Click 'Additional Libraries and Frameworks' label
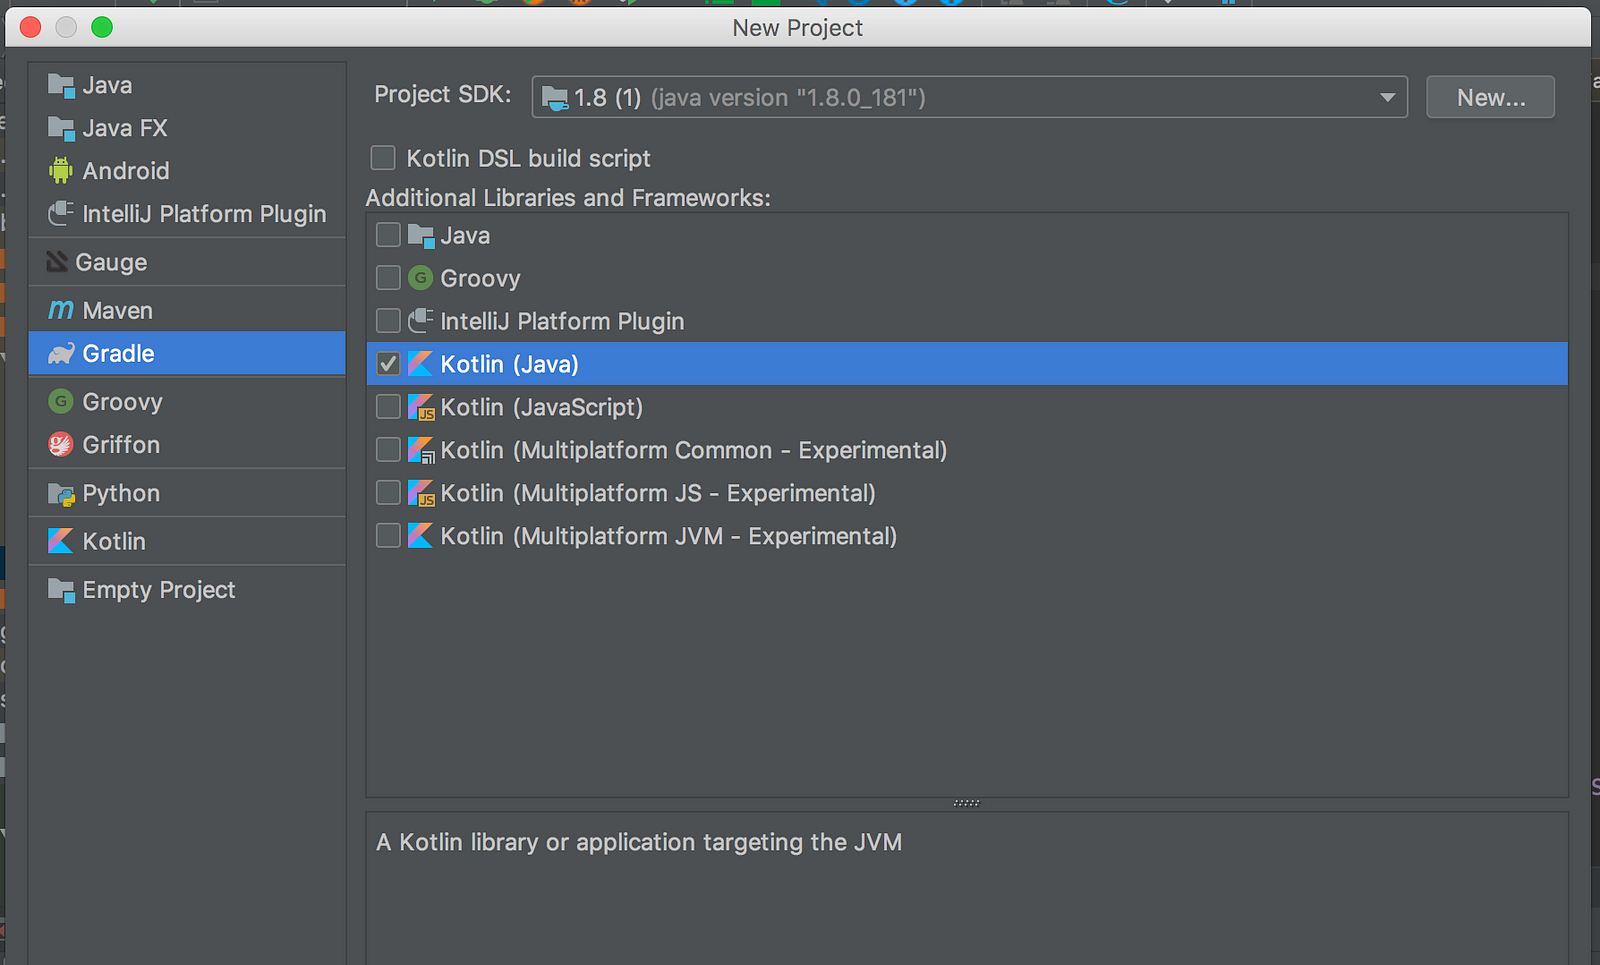 coord(568,198)
